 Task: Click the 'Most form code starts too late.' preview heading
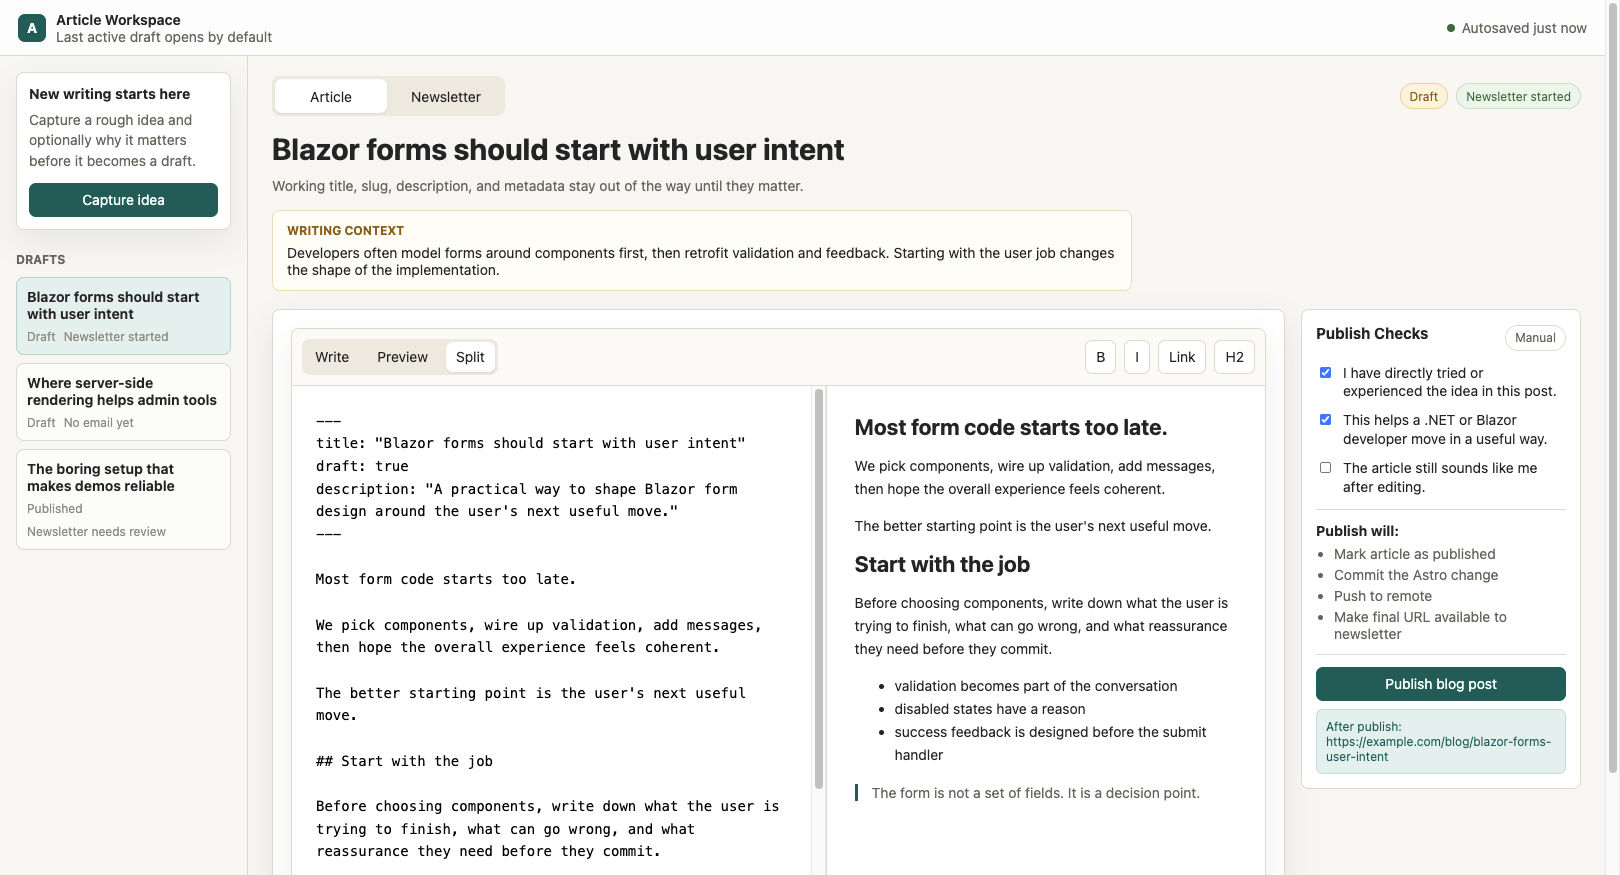(x=1011, y=428)
